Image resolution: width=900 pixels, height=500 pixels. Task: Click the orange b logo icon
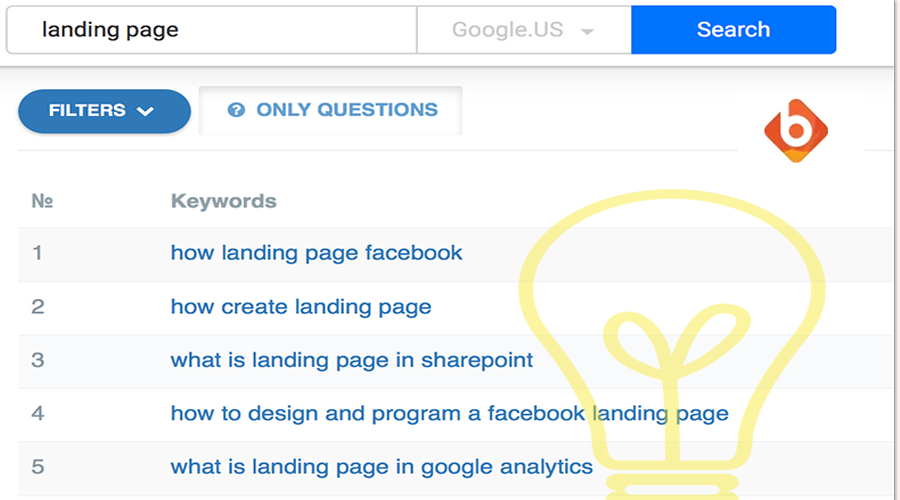[796, 131]
